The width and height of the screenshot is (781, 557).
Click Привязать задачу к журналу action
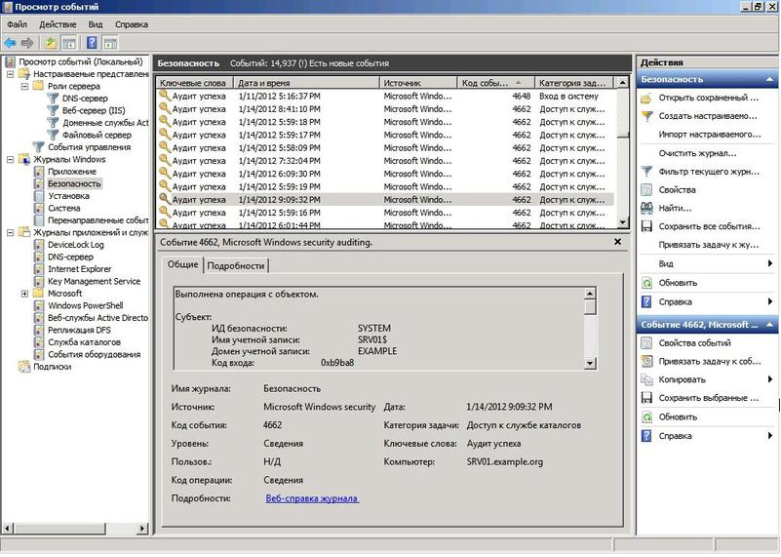point(709,245)
